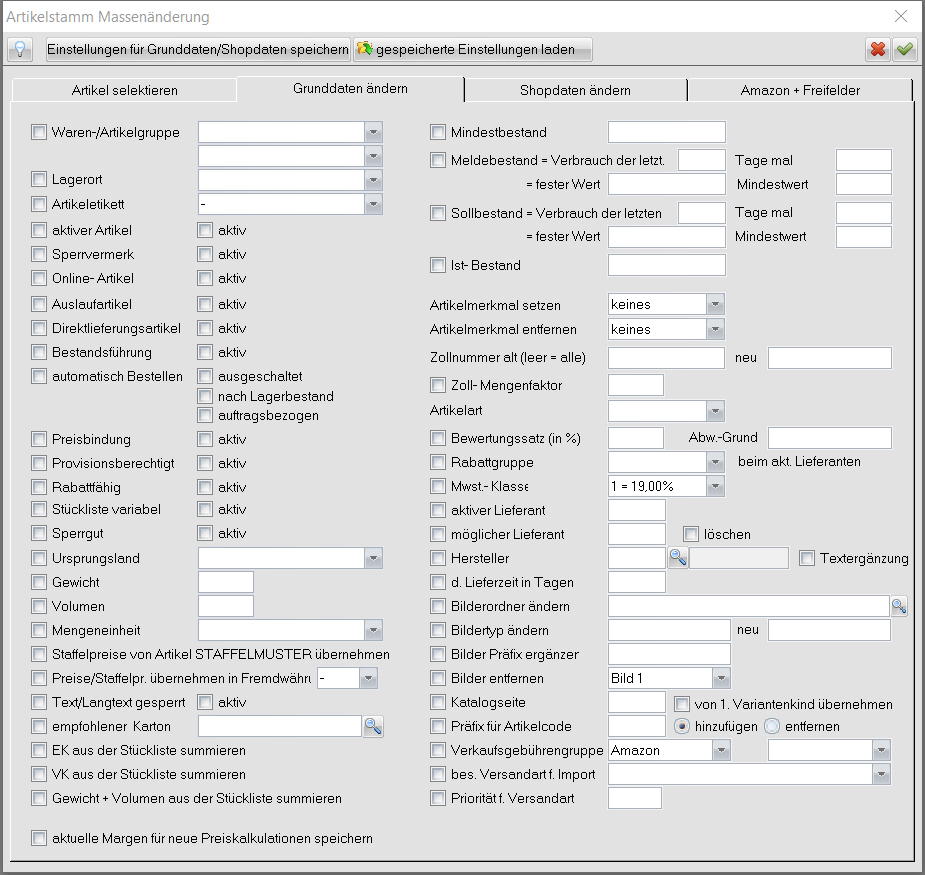Go to Amazon + Freifelder tab

click(800, 90)
